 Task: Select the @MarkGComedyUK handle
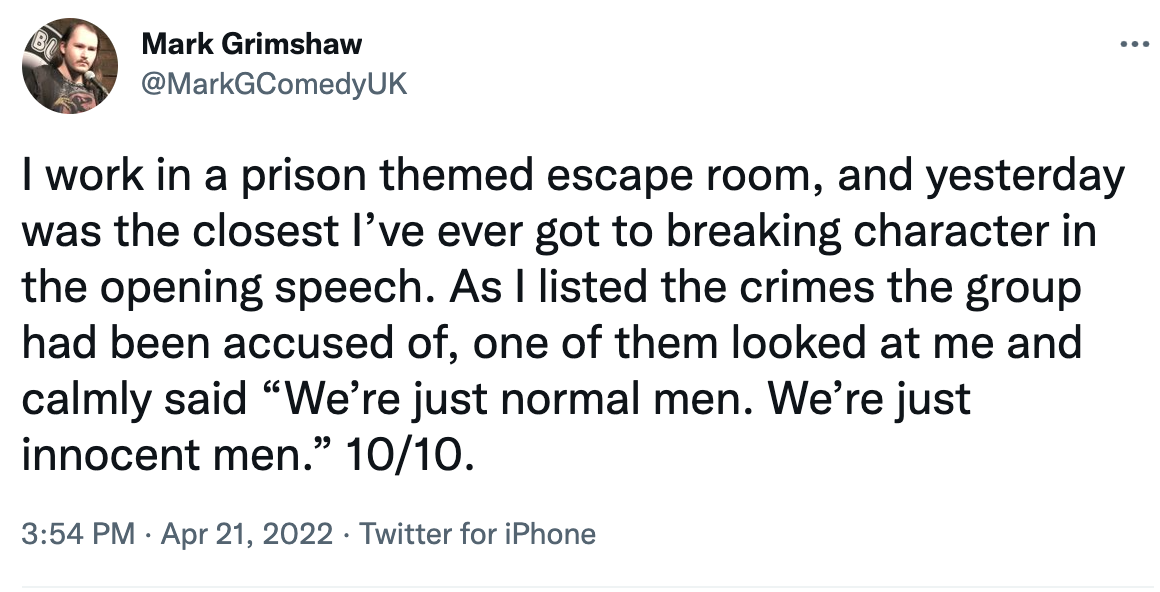click(x=276, y=84)
